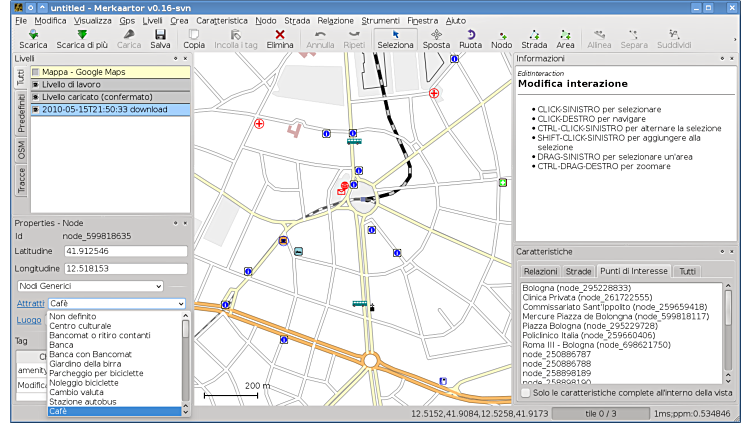Select the Sposta move tool
Screen dimensions: 752x423
(436, 39)
